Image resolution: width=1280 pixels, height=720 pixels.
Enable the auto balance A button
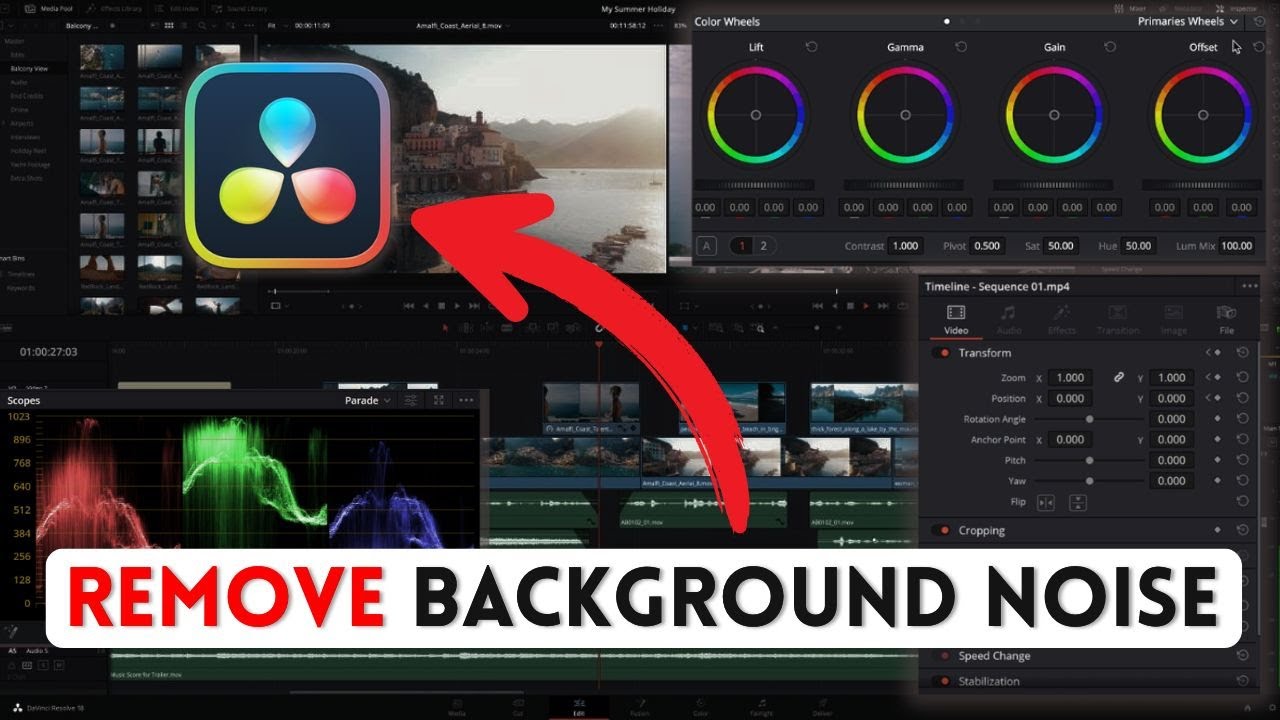706,246
